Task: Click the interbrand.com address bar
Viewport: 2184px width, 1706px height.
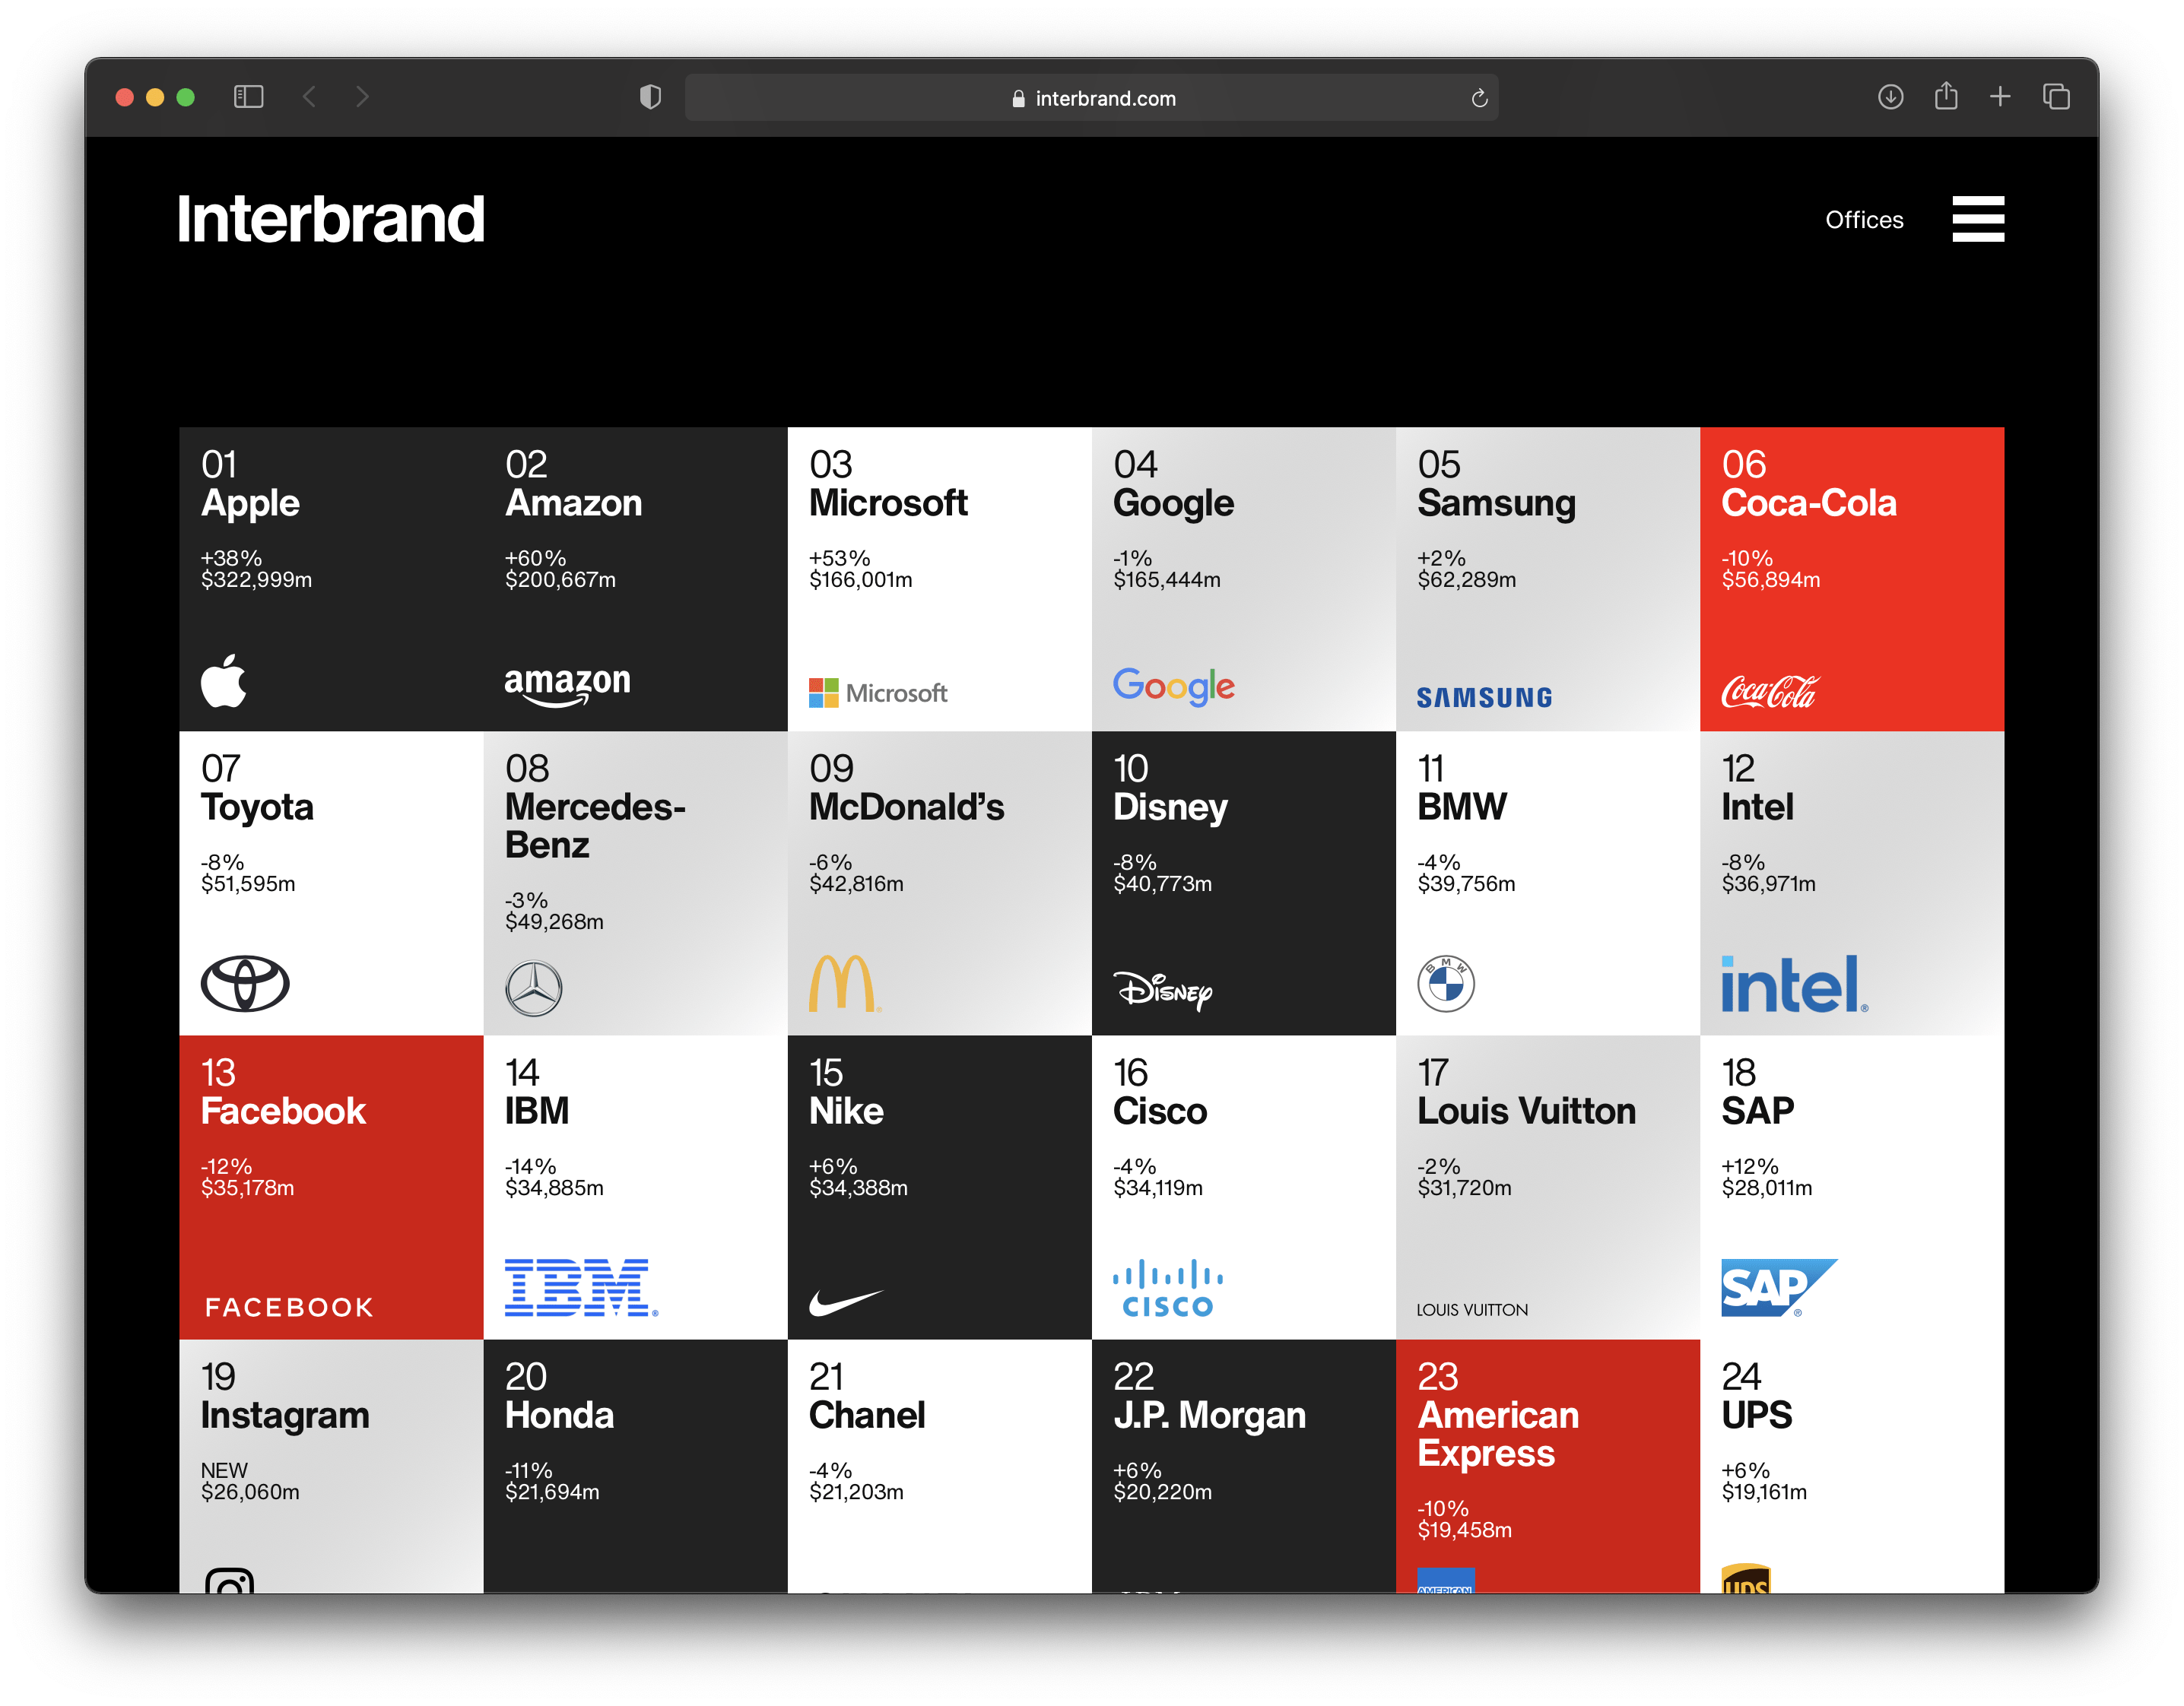Action: tap(1091, 98)
